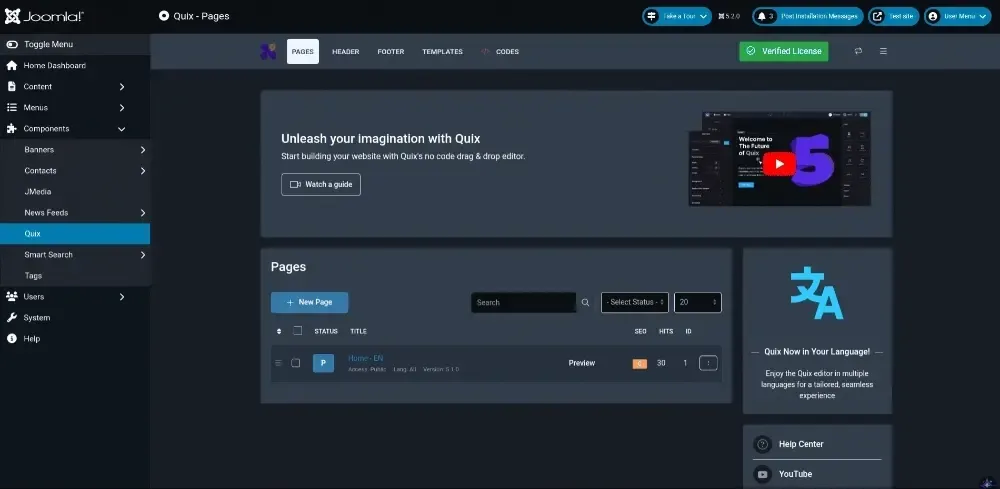Click the sync arrows icon near Verified License

coord(858,51)
